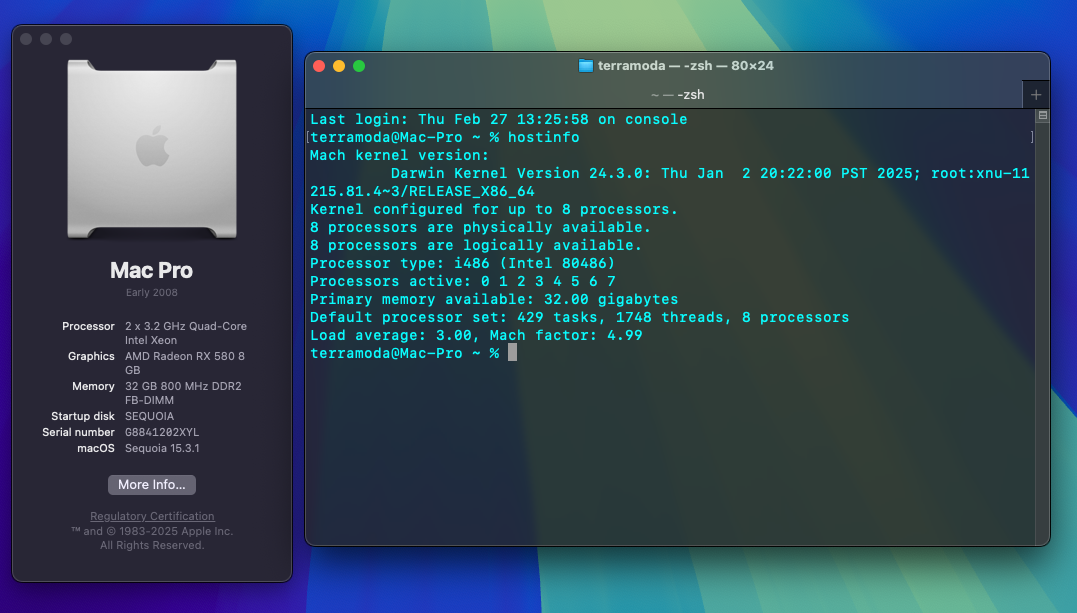Viewport: 1077px width, 613px height.
Task: Open the Regulatory Certification link
Action: point(152,516)
